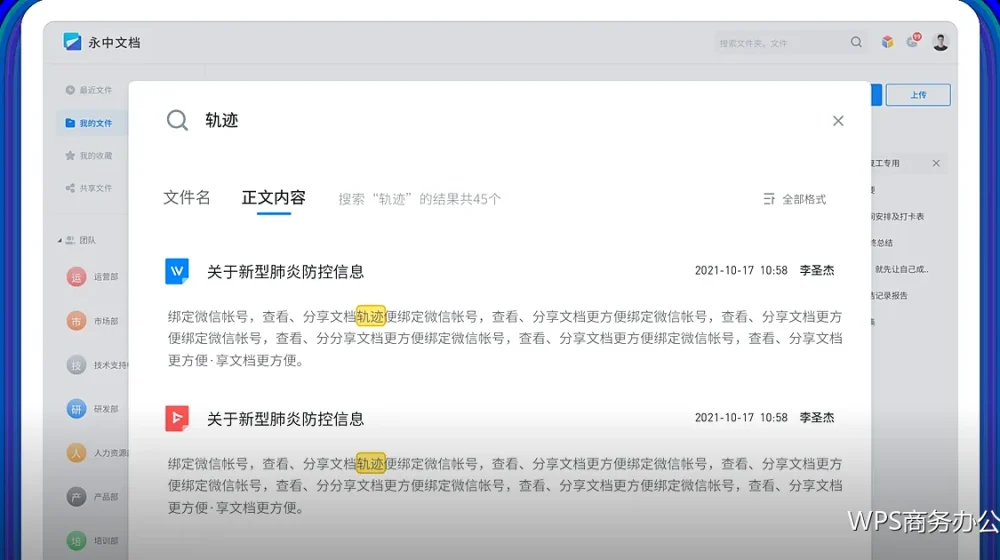The width and height of the screenshot is (1000, 560).
Task: Click the 记录报告 item in background list
Action: (890, 295)
